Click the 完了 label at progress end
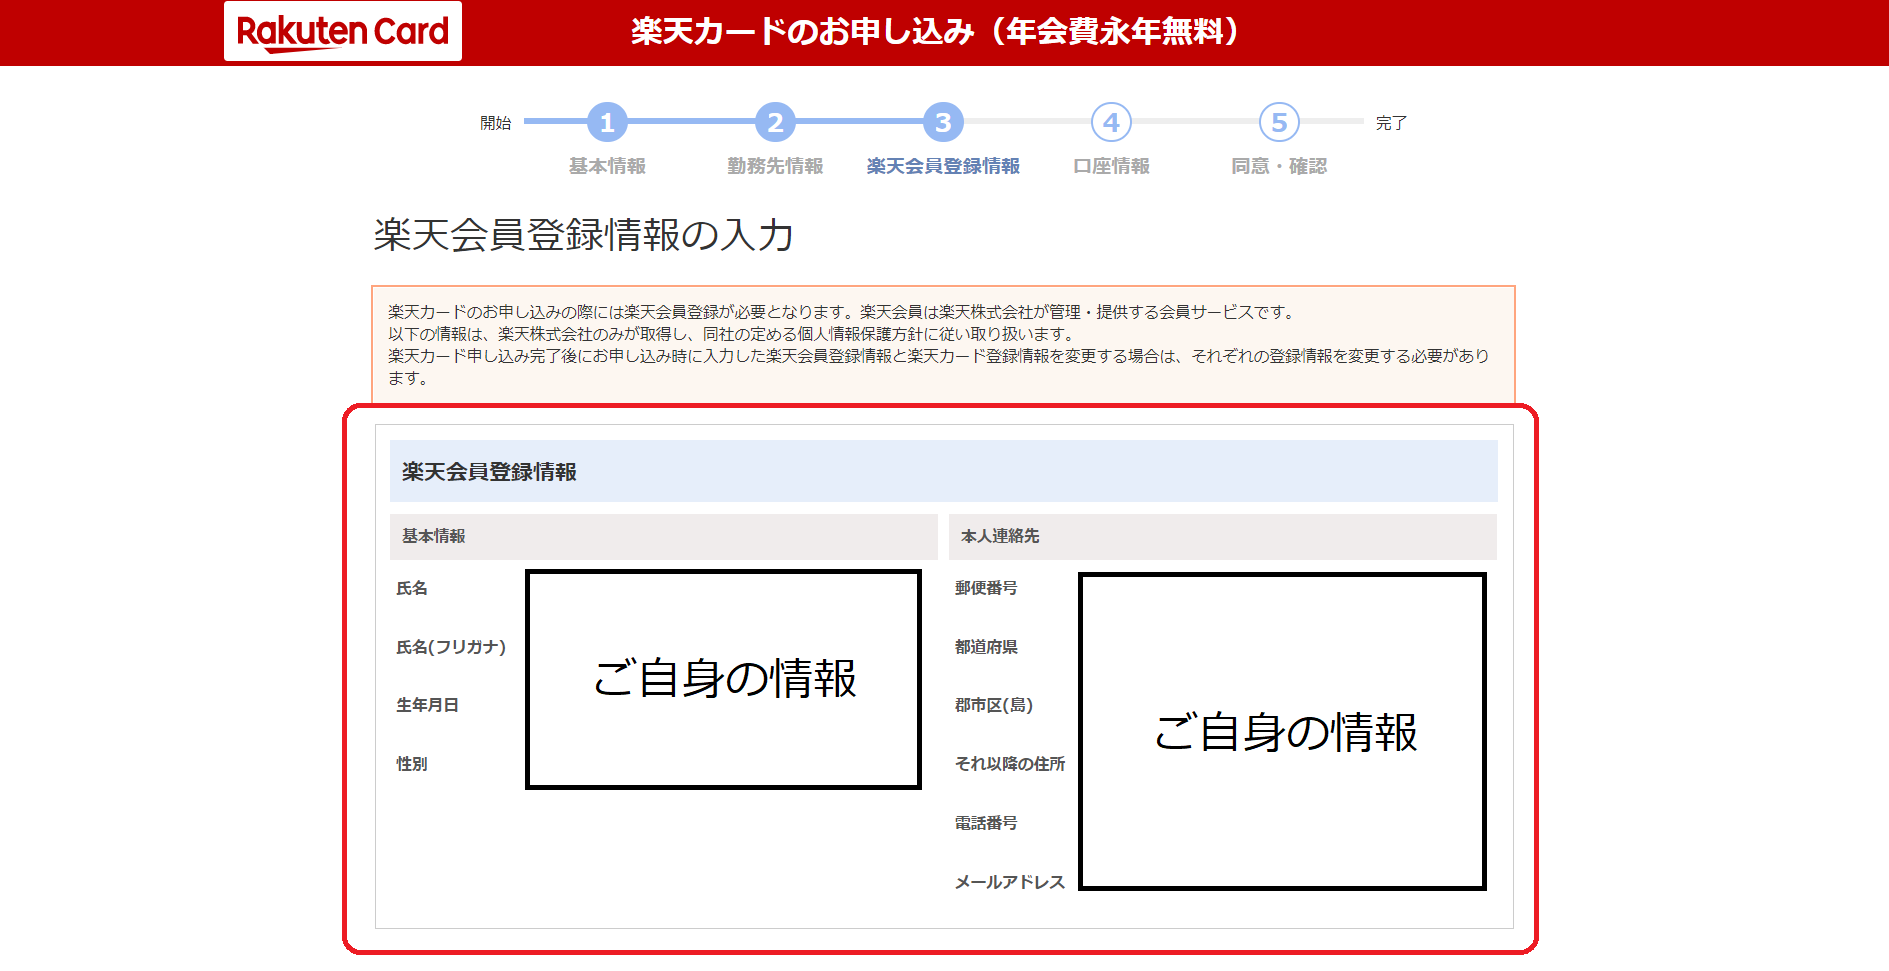 [x=1391, y=123]
